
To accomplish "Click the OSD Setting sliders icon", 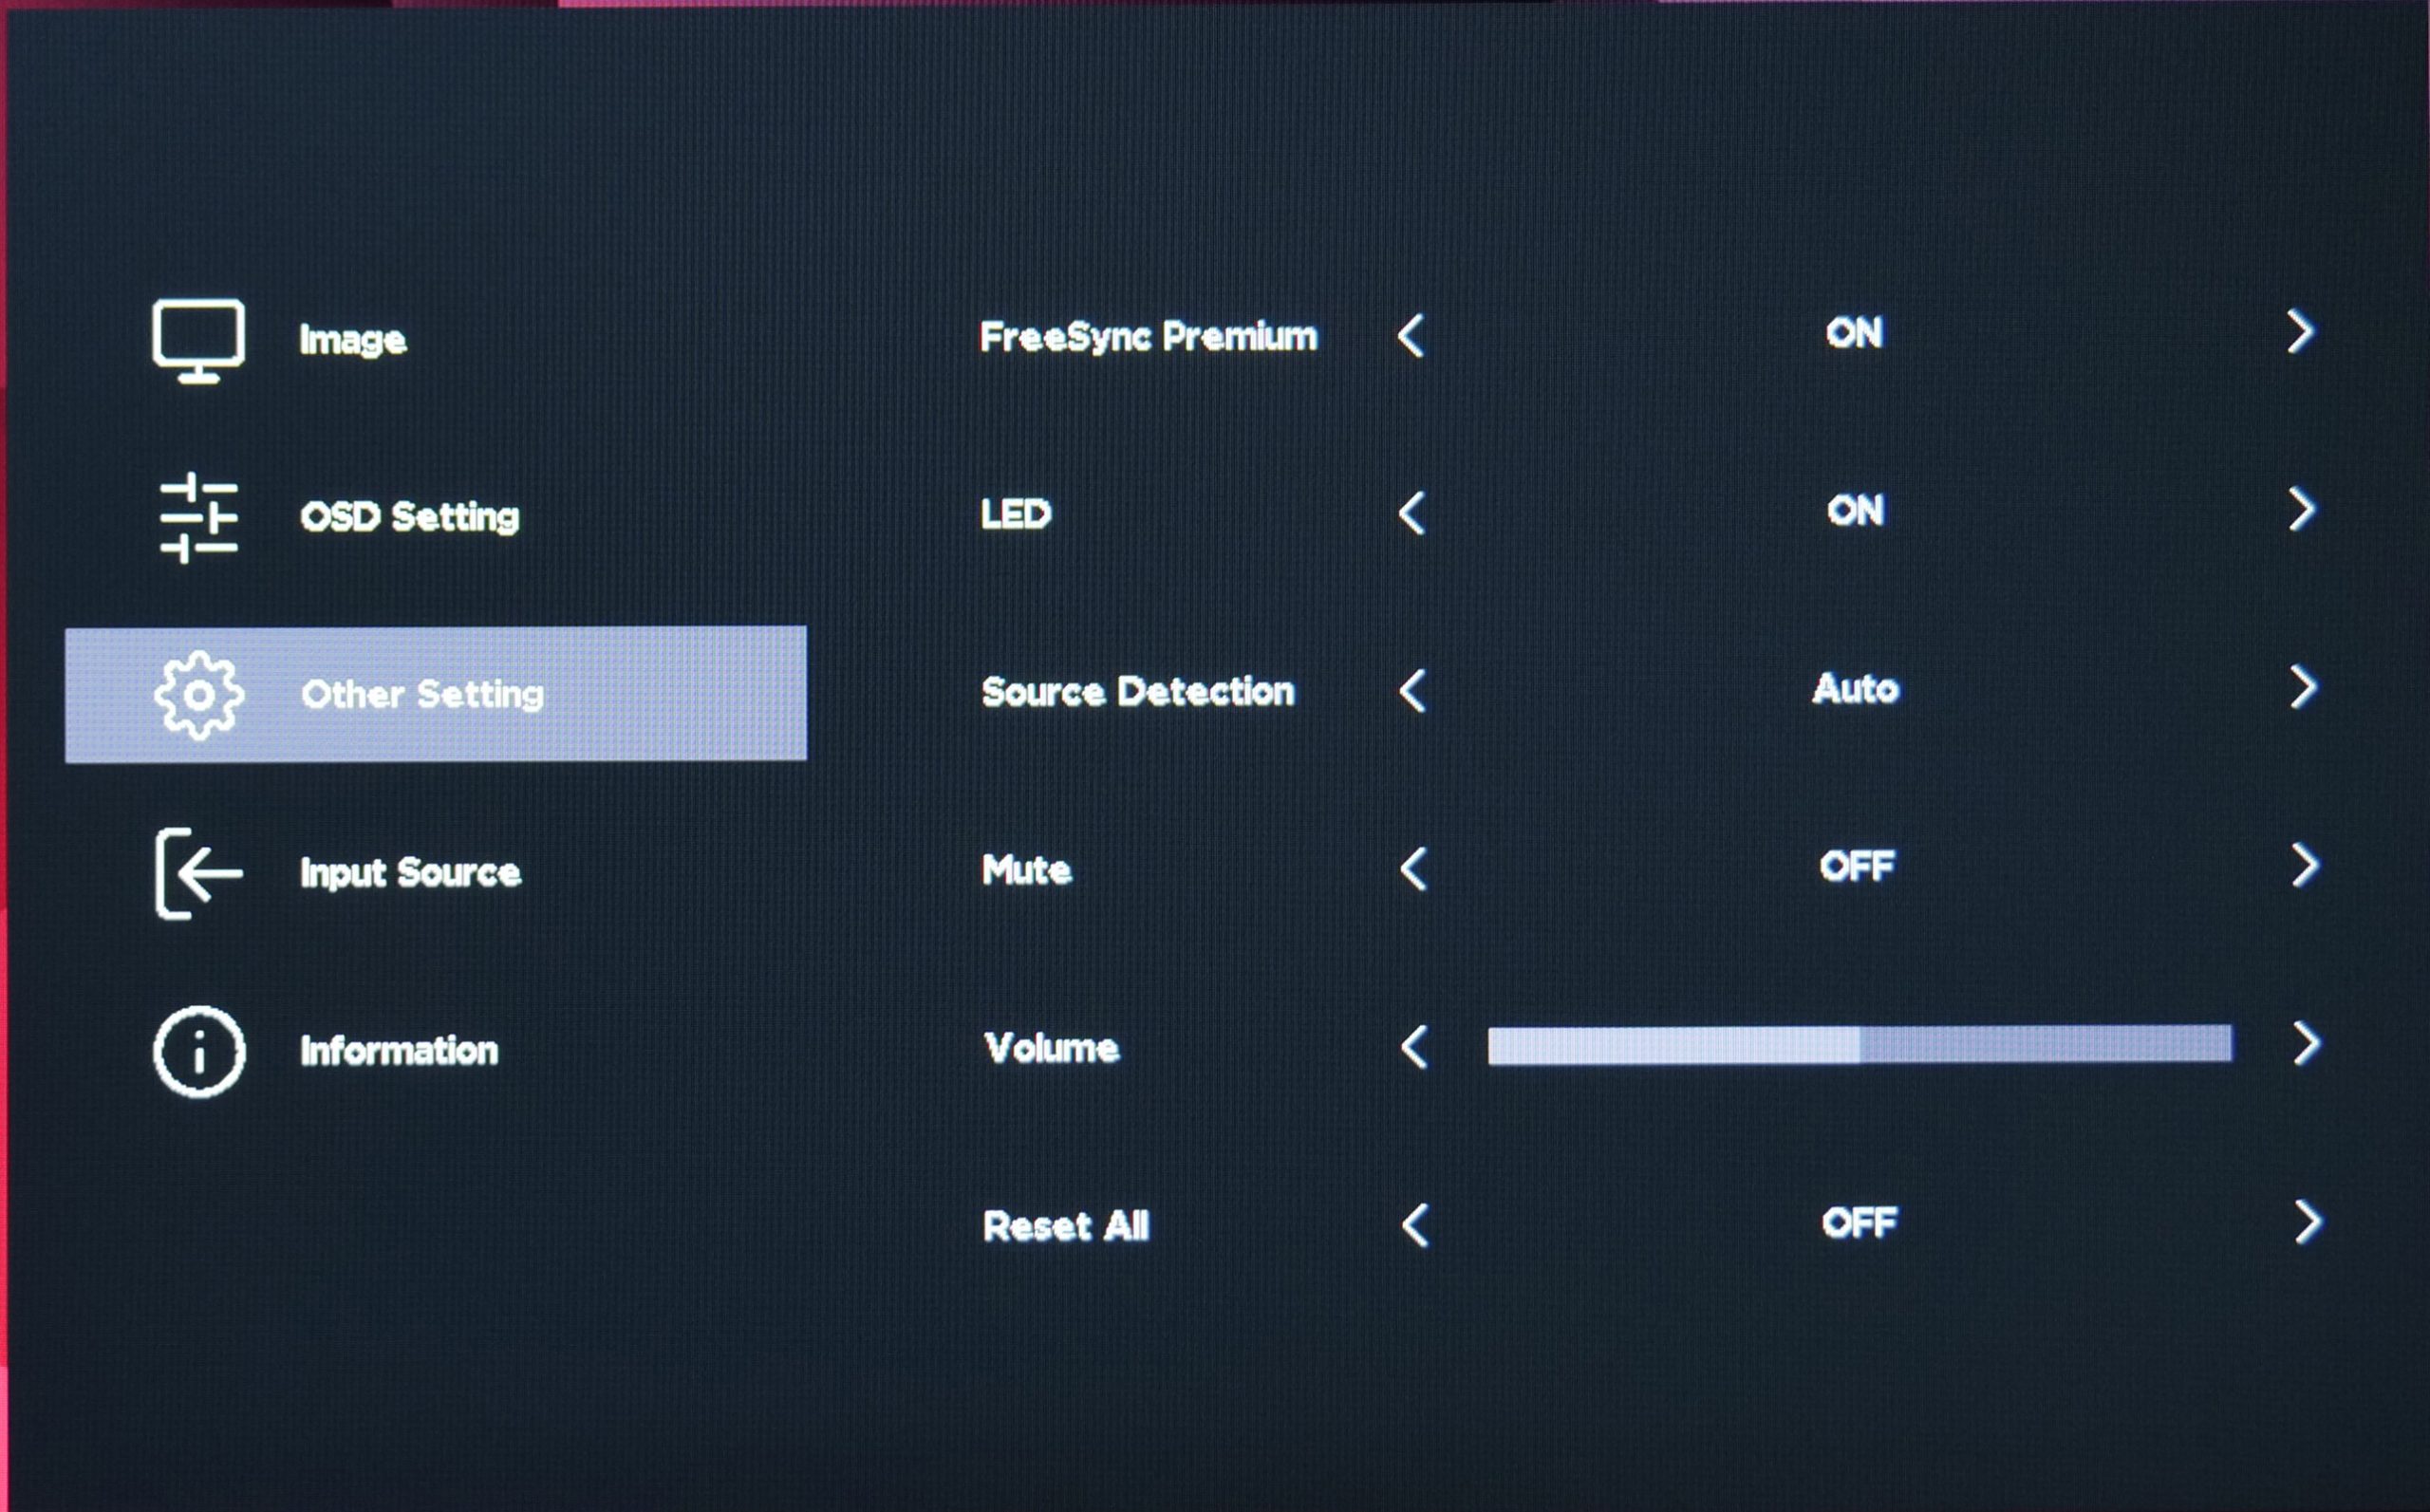I will tap(198, 517).
